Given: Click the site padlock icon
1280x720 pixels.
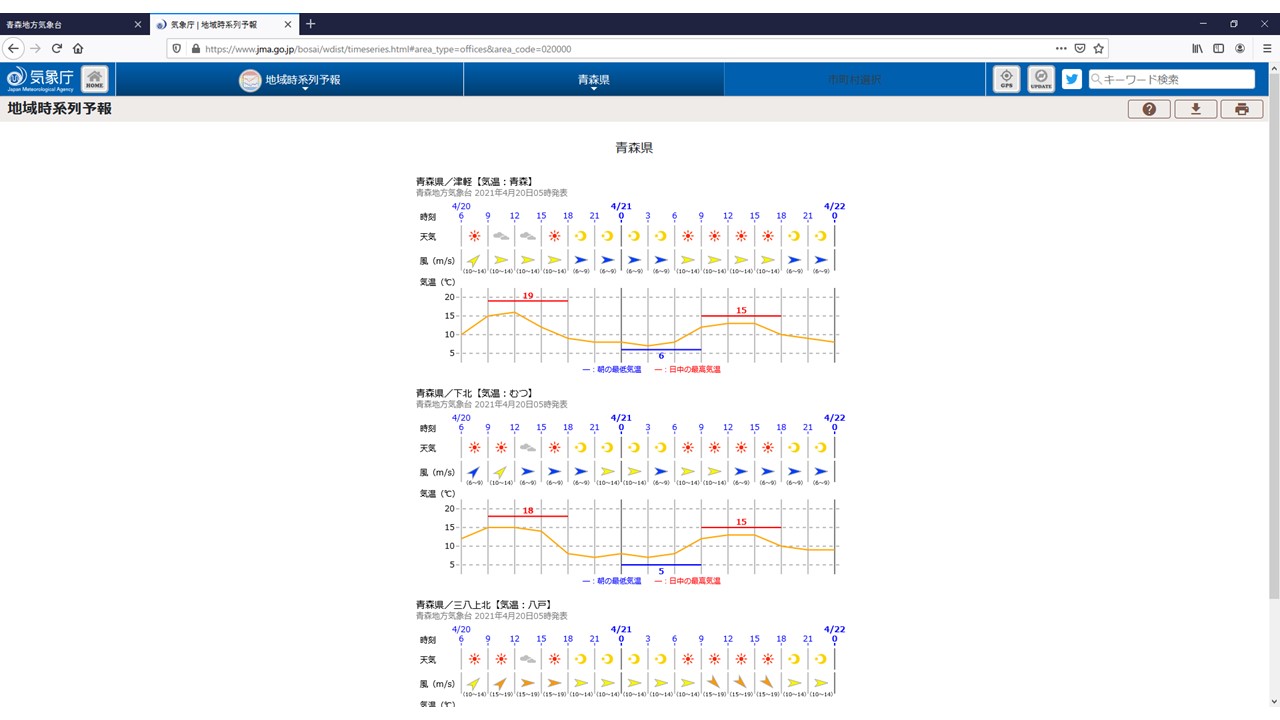Looking at the screenshot, I should (x=195, y=48).
